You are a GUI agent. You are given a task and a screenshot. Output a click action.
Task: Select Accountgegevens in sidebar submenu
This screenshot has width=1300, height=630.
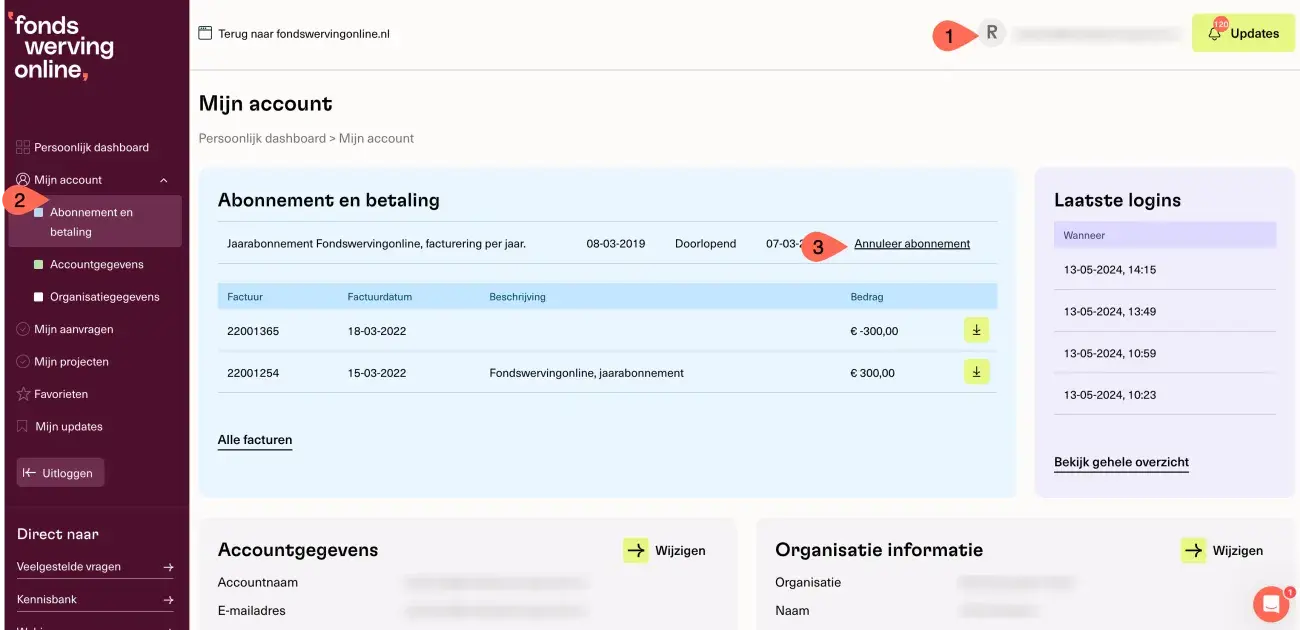click(x=96, y=265)
